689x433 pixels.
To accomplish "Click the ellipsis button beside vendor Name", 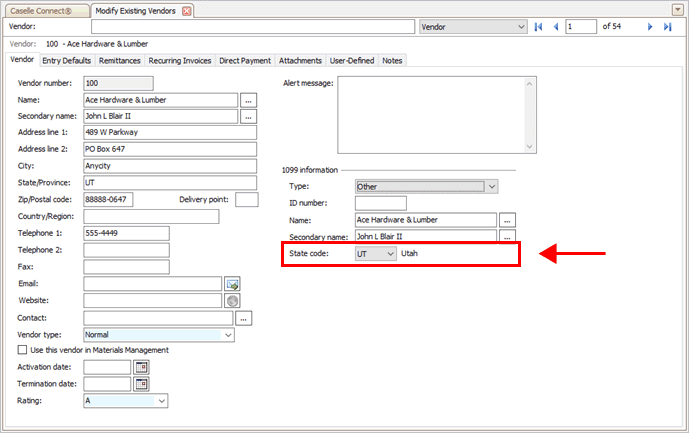I will [x=248, y=100].
